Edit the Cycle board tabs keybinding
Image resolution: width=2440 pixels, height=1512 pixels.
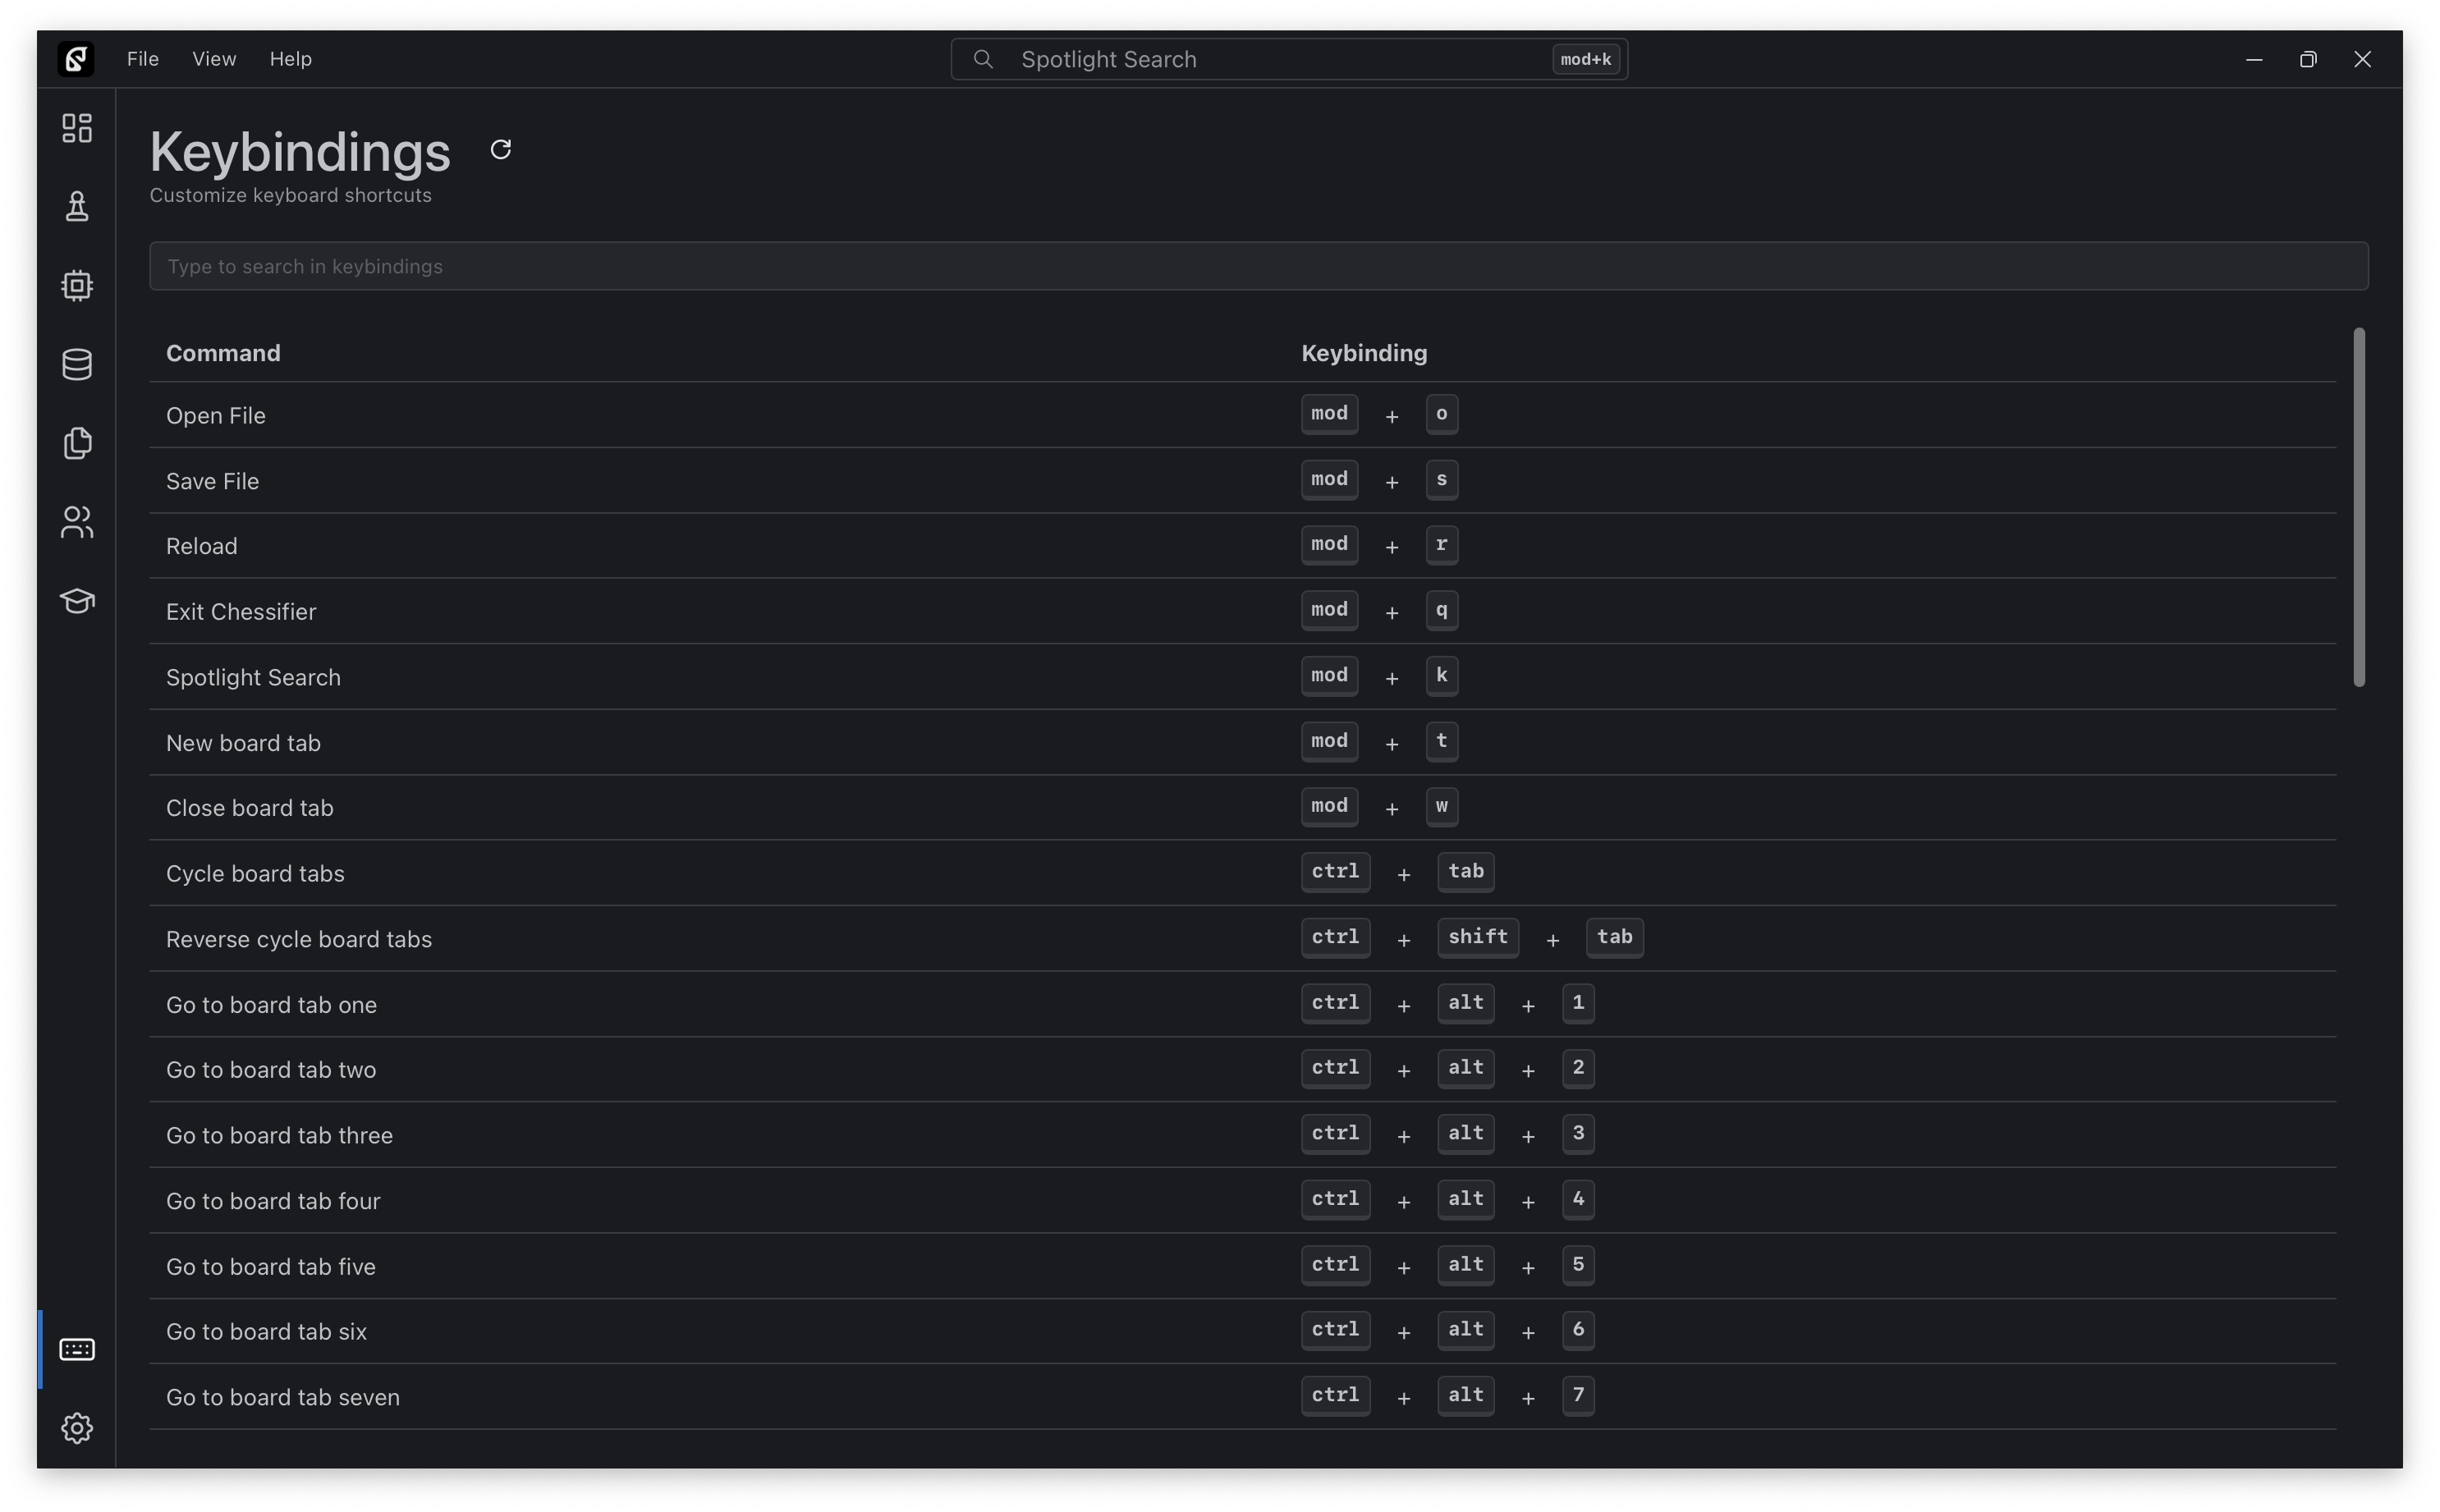point(1397,872)
